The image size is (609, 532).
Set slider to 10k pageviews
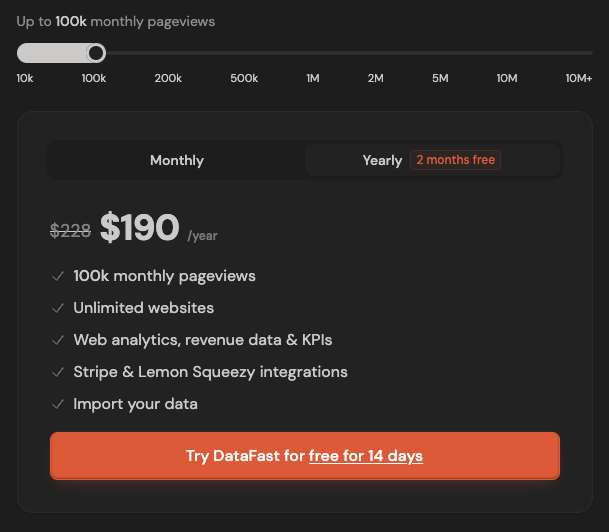[25, 78]
